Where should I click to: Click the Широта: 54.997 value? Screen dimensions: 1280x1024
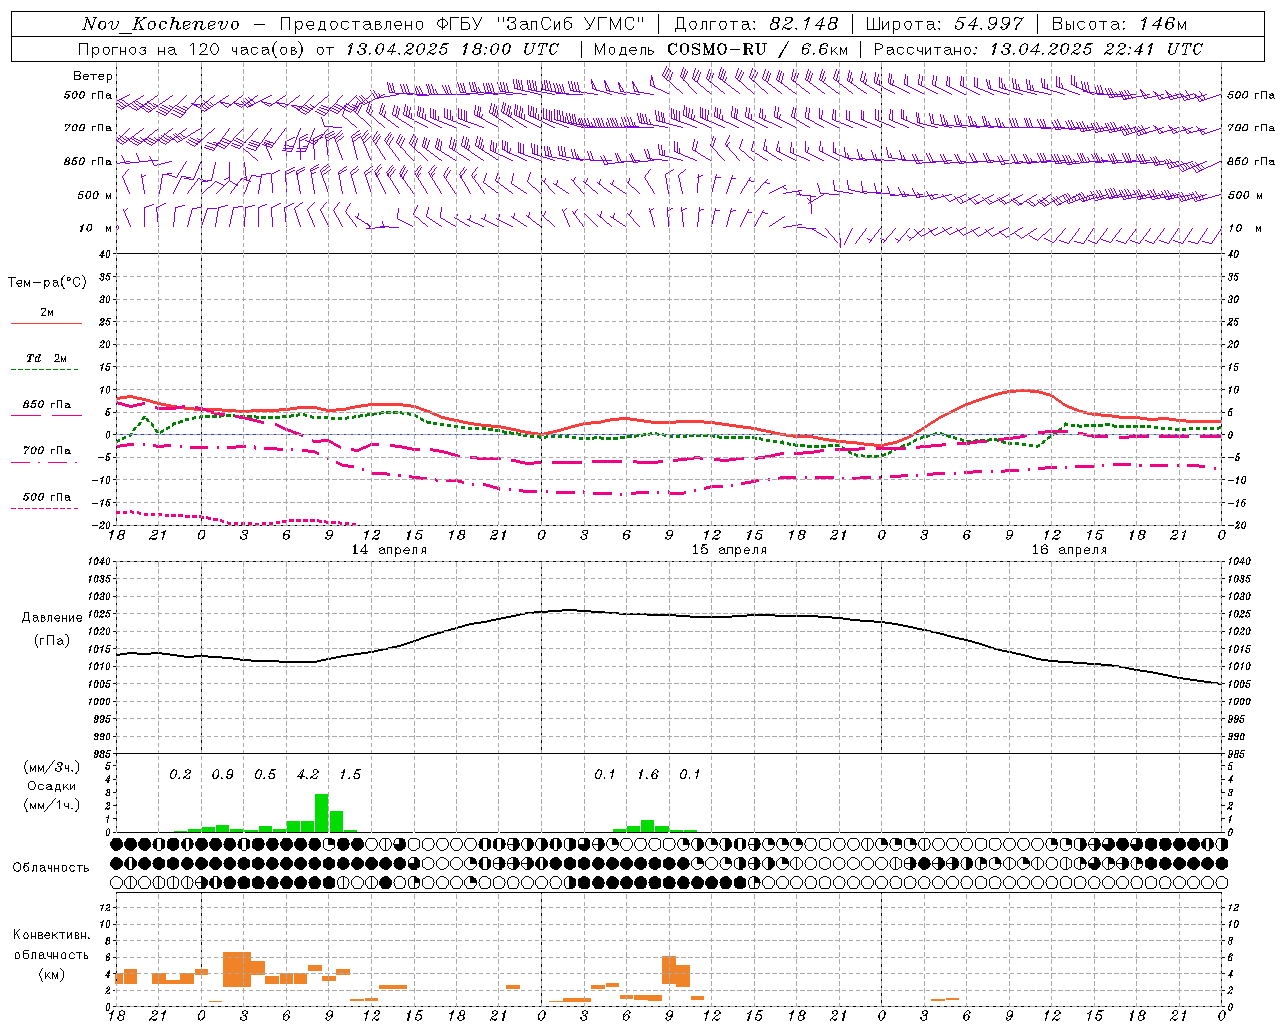(x=944, y=24)
